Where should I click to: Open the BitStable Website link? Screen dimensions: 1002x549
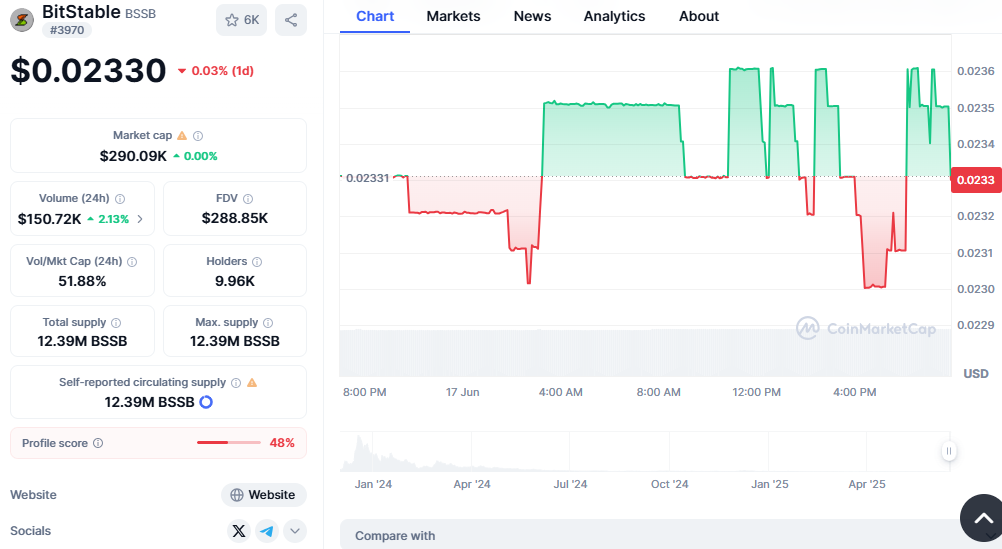[264, 495]
